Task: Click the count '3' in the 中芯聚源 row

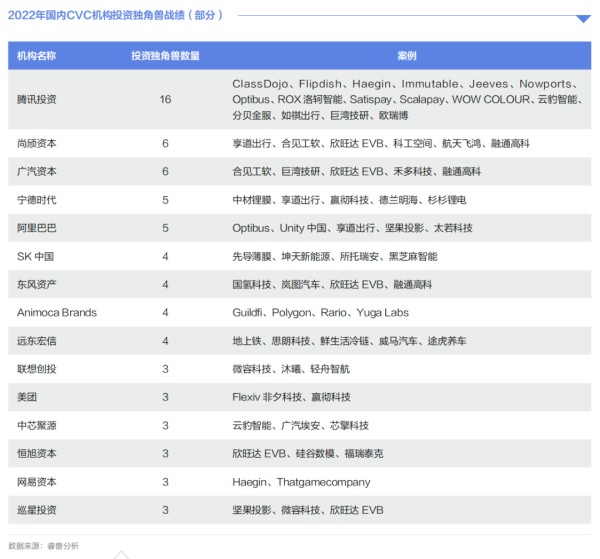Action: [x=165, y=425]
